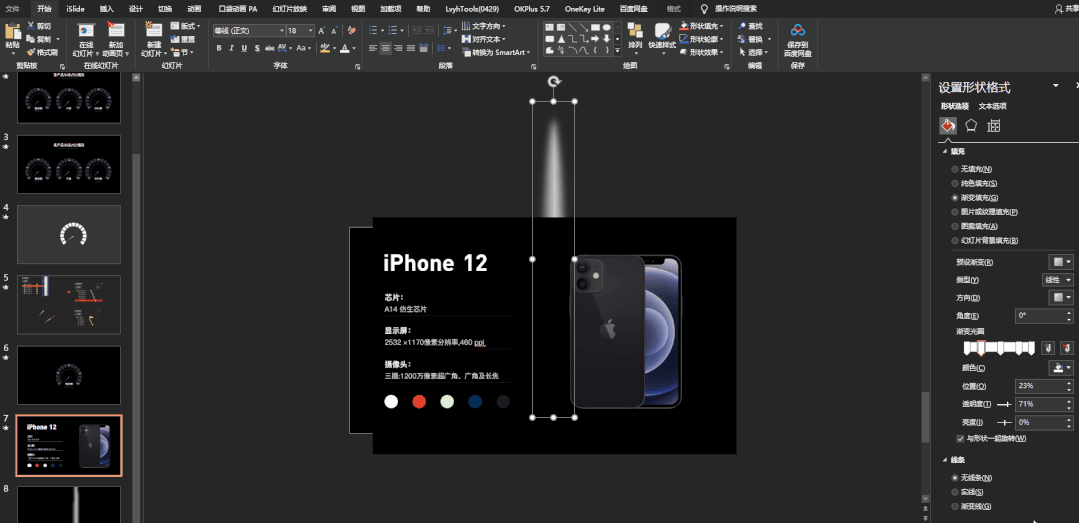Open the Size & Properties icon in format pane

pyautogui.click(x=993, y=125)
